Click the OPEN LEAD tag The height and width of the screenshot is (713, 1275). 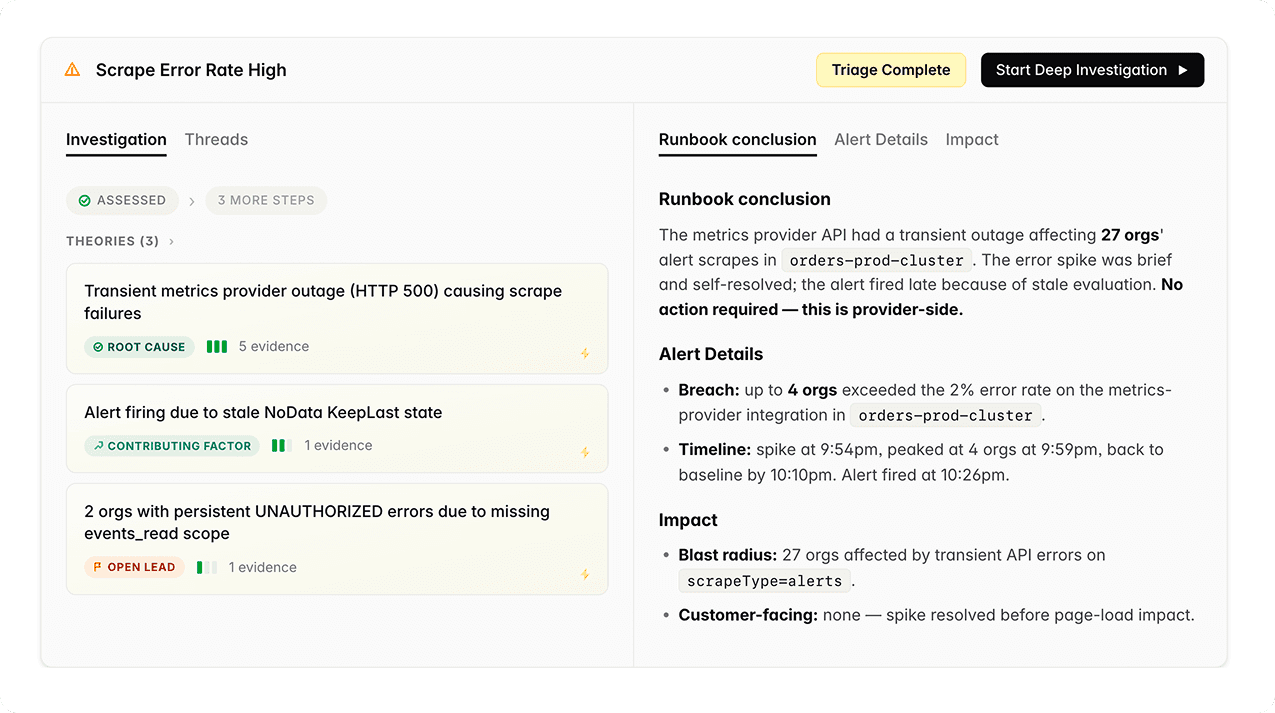(134, 567)
